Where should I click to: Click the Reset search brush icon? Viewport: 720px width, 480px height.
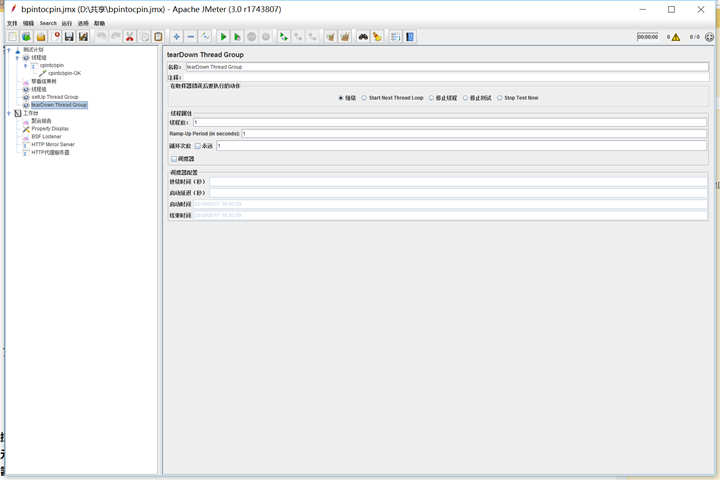(x=377, y=37)
